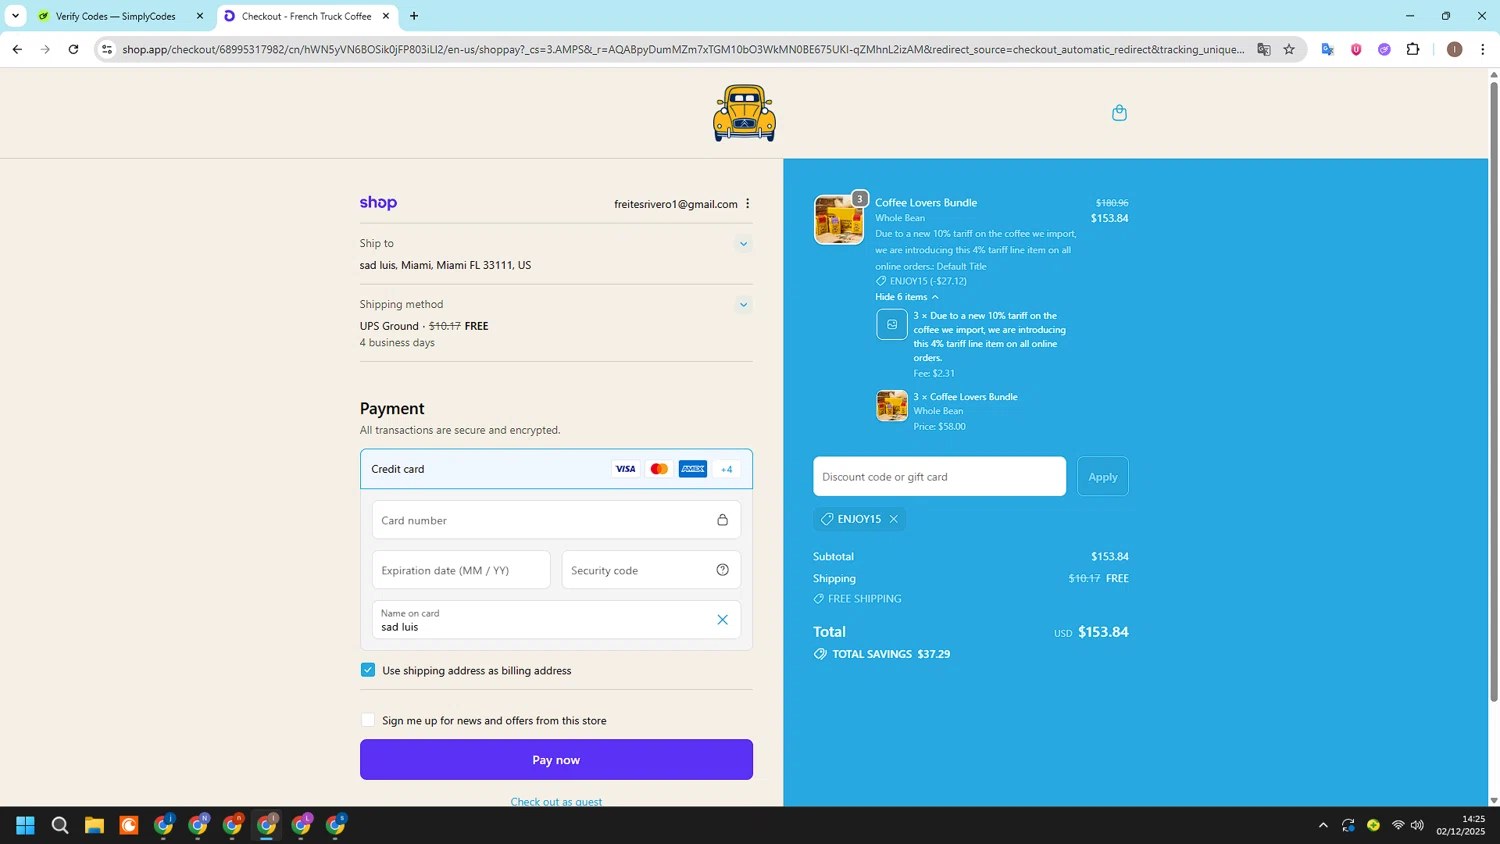Select the Checkout - French Truck Coffee tab
This screenshot has width=1500, height=844.
305,16
